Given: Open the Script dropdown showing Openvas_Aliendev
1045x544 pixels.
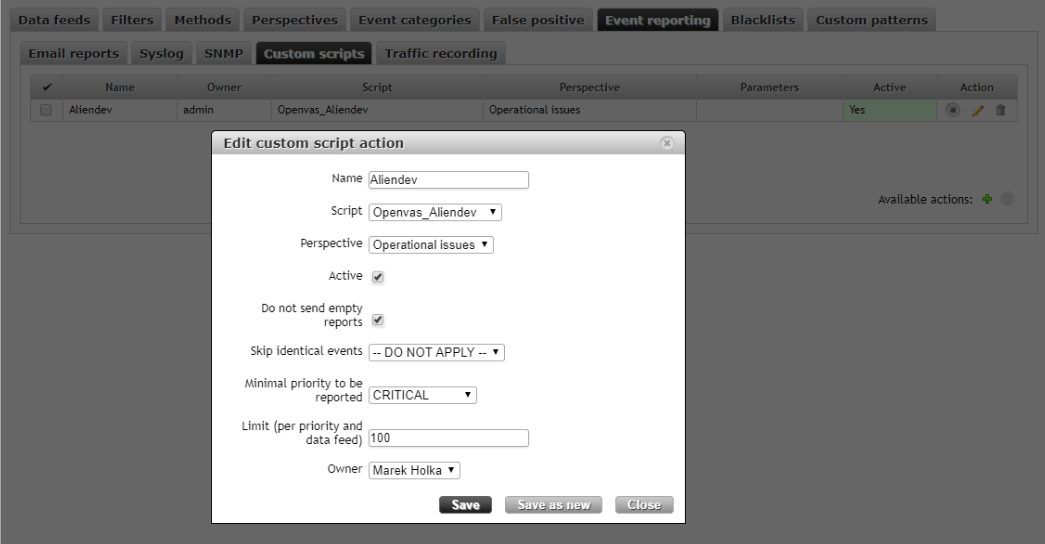Looking at the screenshot, I should click(435, 212).
